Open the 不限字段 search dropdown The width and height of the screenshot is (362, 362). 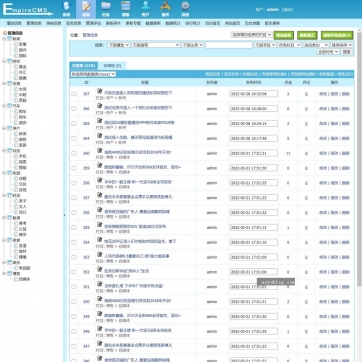click(265, 45)
